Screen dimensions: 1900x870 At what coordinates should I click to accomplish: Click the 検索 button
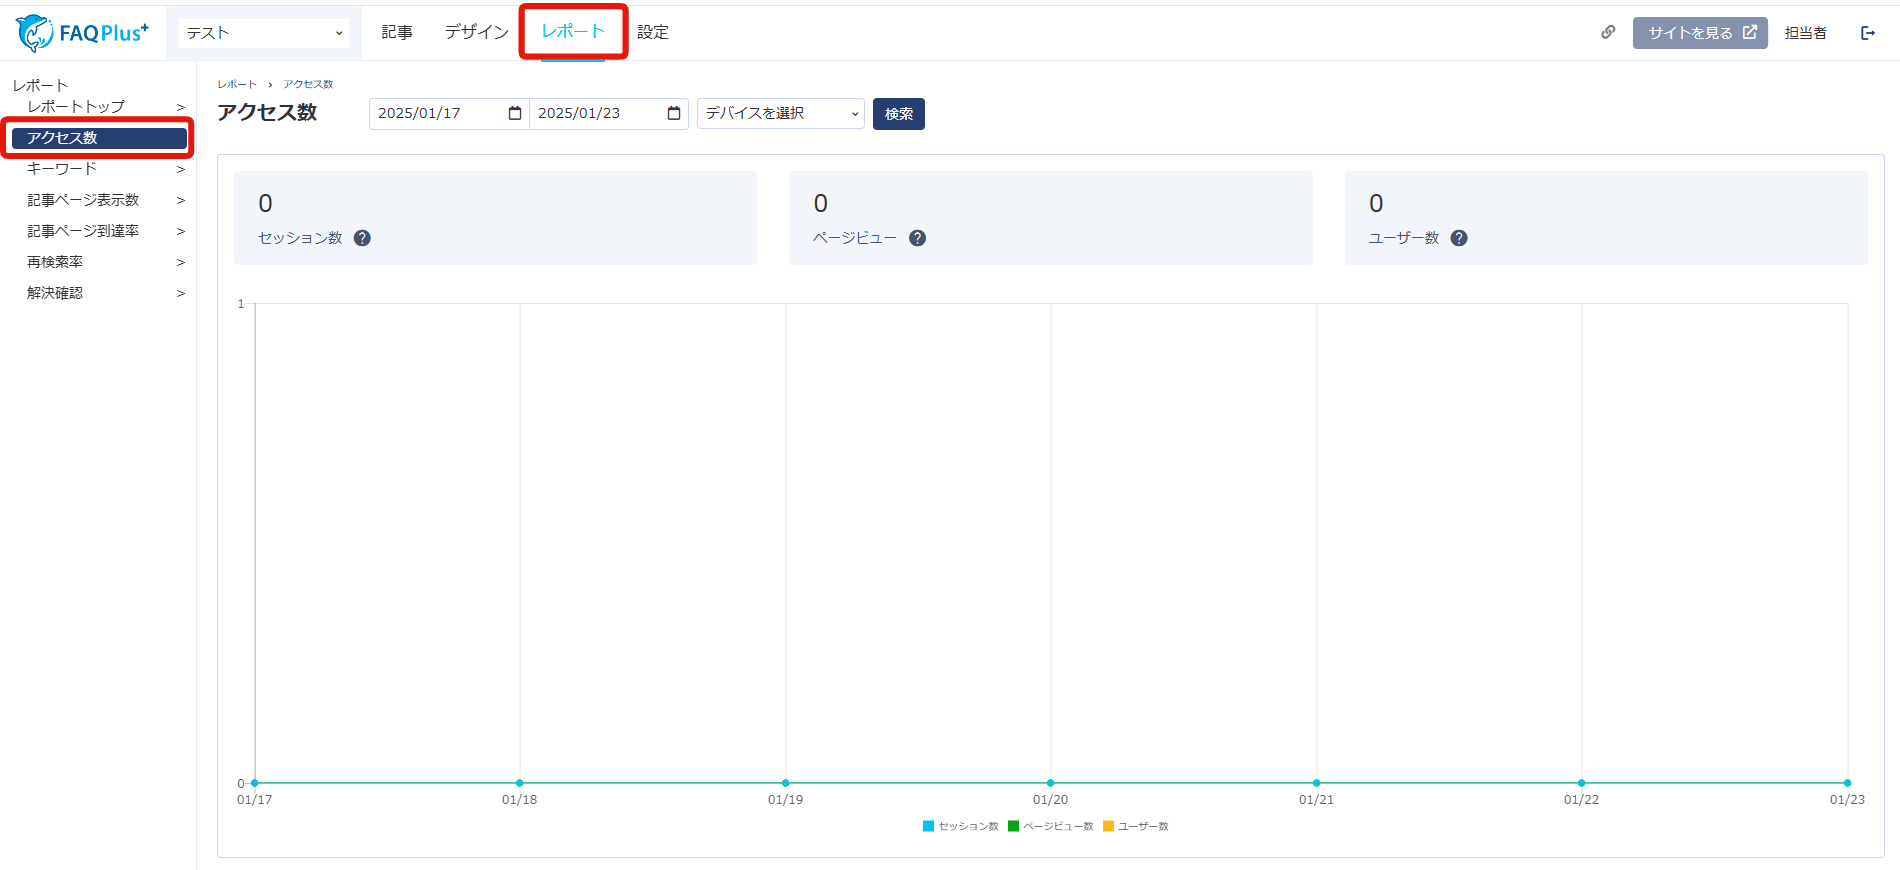(899, 114)
